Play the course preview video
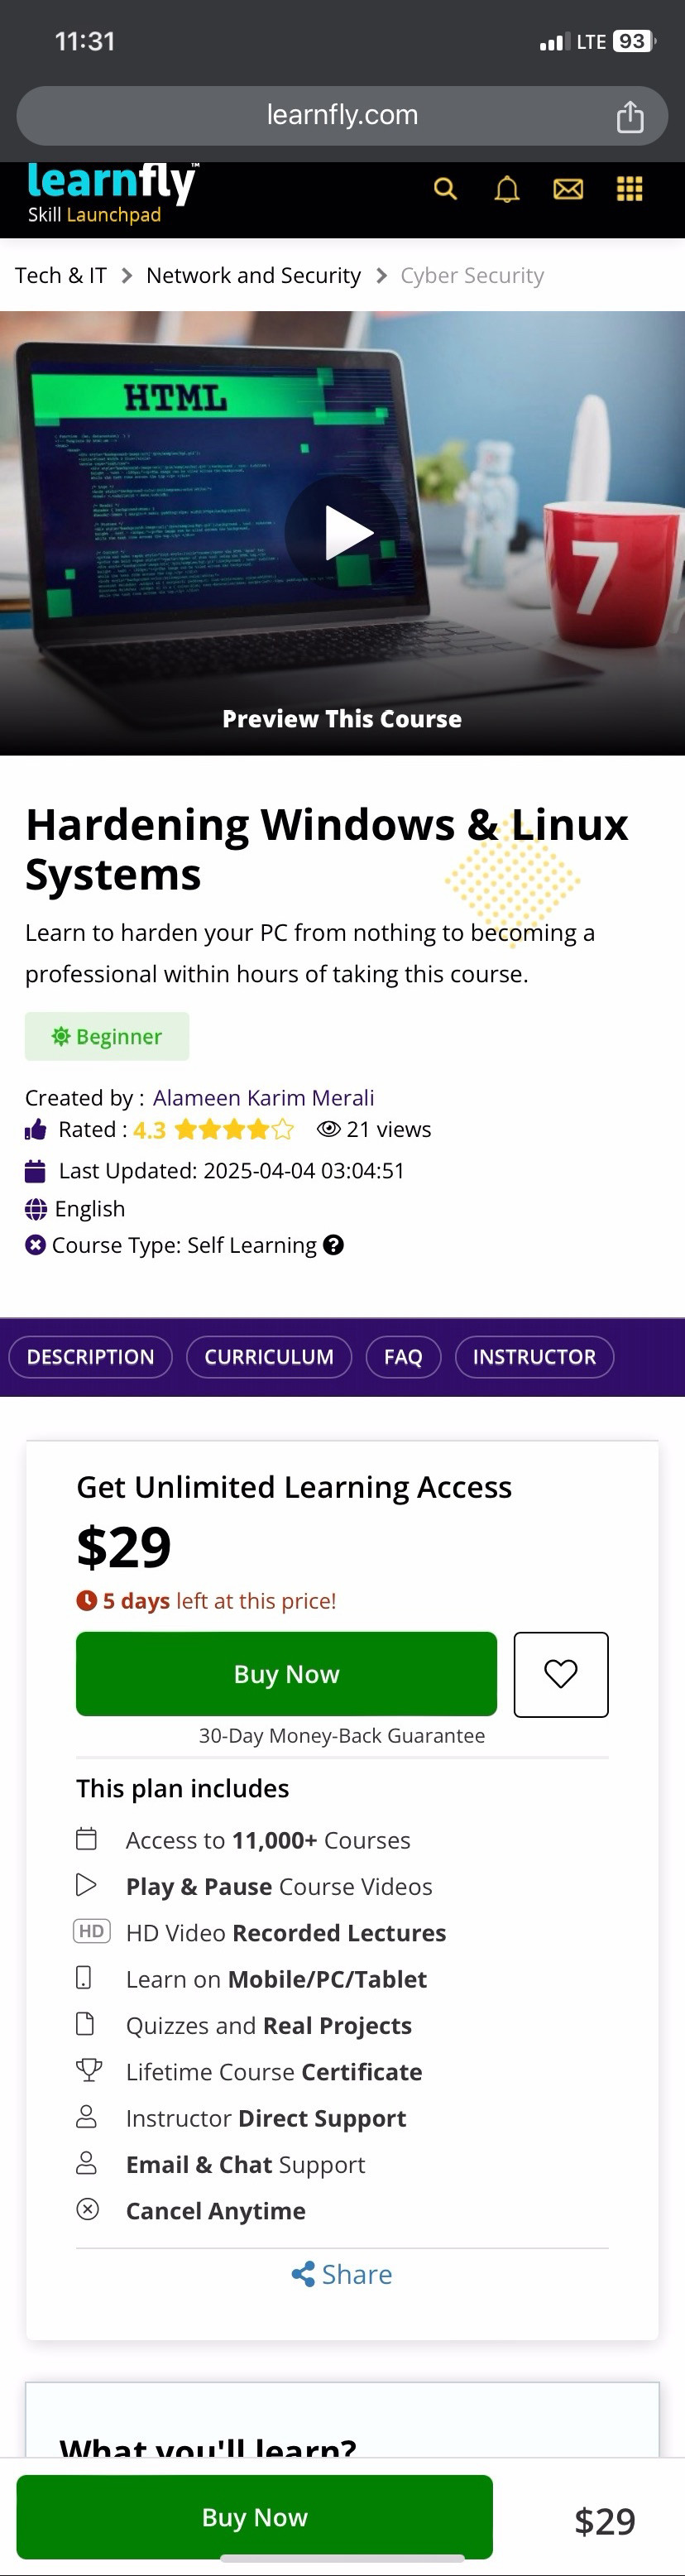The height and width of the screenshot is (2576, 685). pos(343,532)
